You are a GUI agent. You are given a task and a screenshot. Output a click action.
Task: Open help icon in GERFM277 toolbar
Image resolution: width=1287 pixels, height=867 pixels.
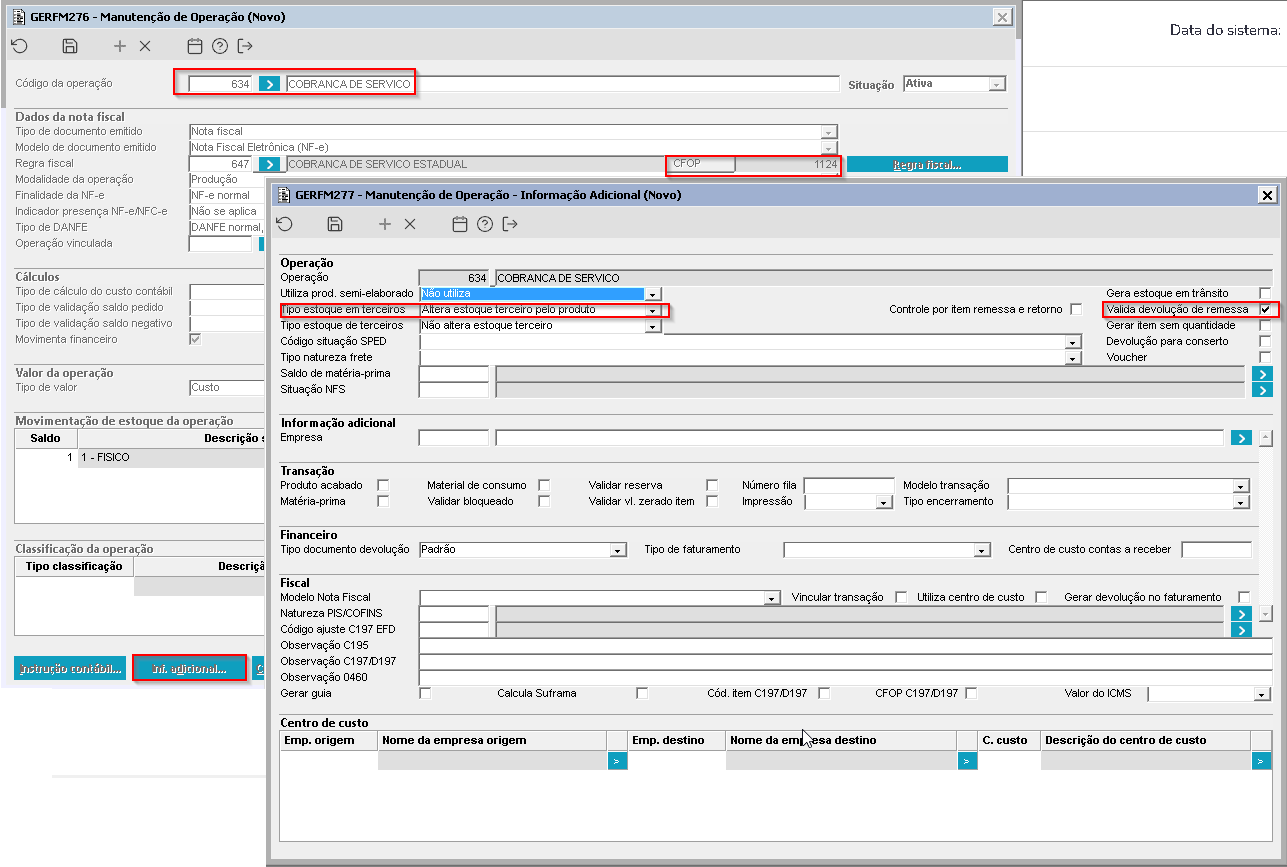pos(485,224)
